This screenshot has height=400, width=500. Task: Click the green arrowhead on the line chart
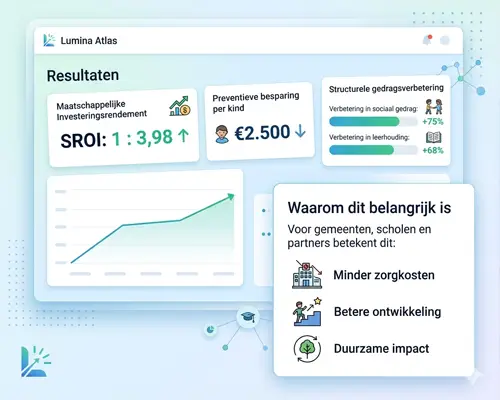click(x=230, y=197)
